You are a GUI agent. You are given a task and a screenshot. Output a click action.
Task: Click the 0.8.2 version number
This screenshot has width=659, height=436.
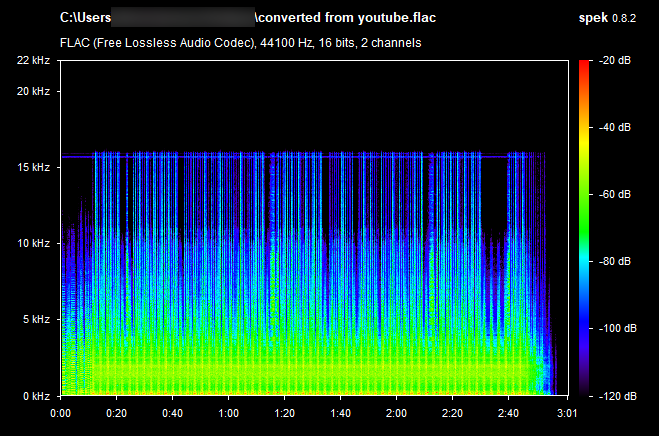point(630,18)
